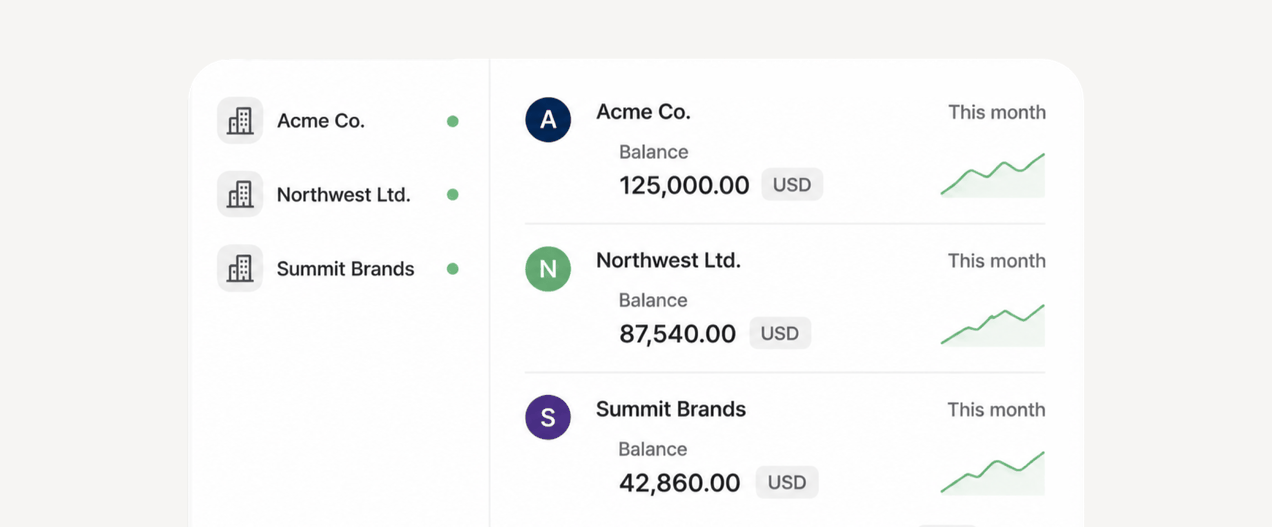View Summit Brands monthly trend sparkline
The image size is (1272, 527).
tap(993, 473)
